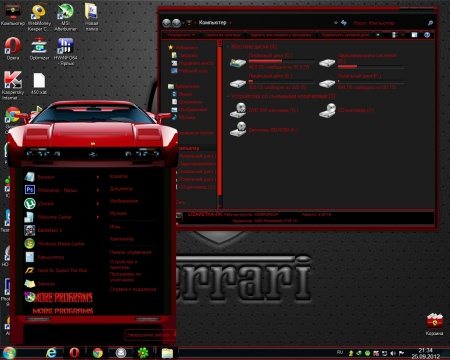Collapse the Жесткие диски group header
The image size is (450, 360).
(x=254, y=47)
